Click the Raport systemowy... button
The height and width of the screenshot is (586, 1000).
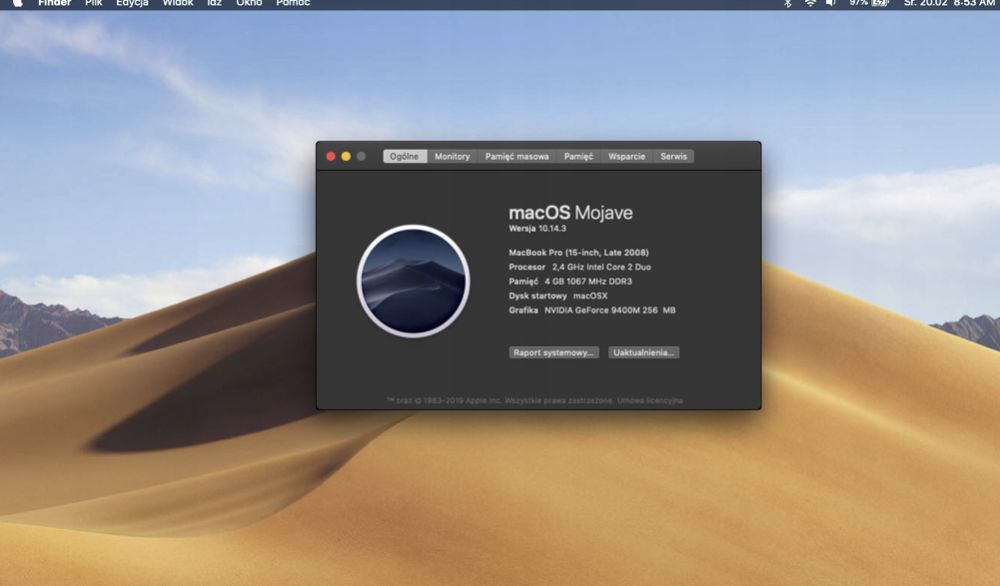coord(554,353)
